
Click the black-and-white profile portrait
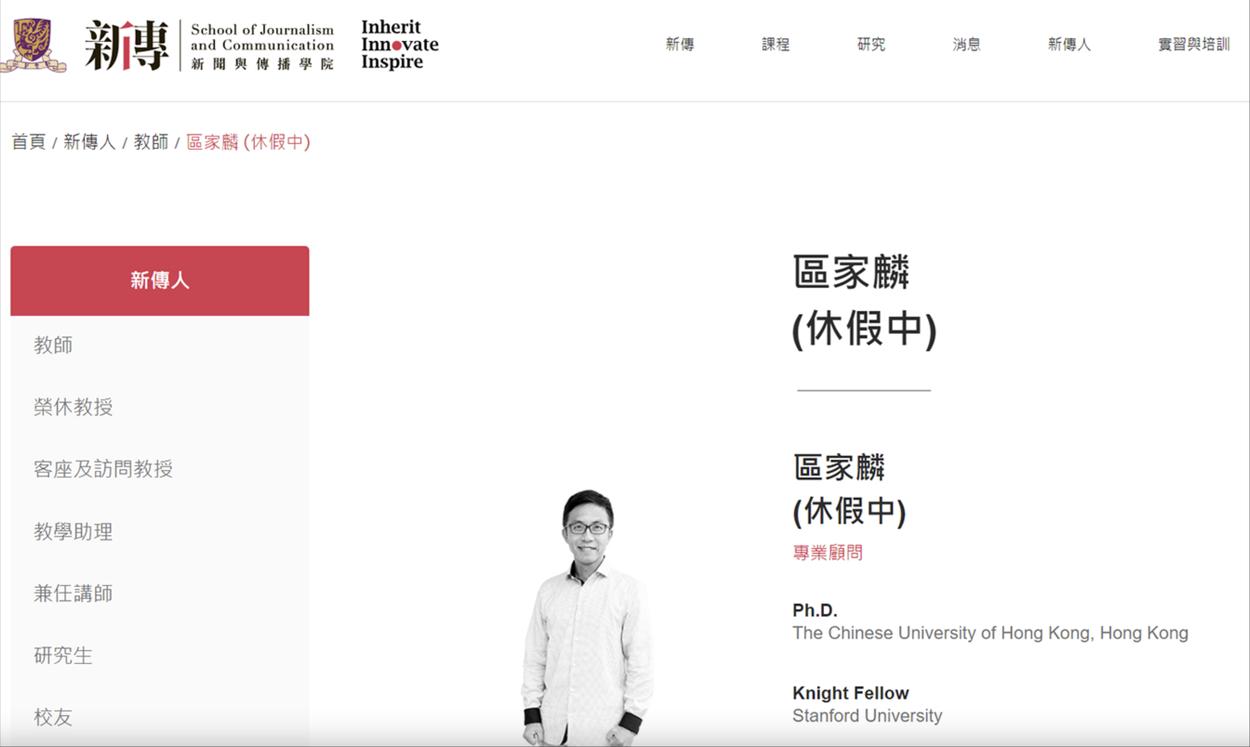587,618
